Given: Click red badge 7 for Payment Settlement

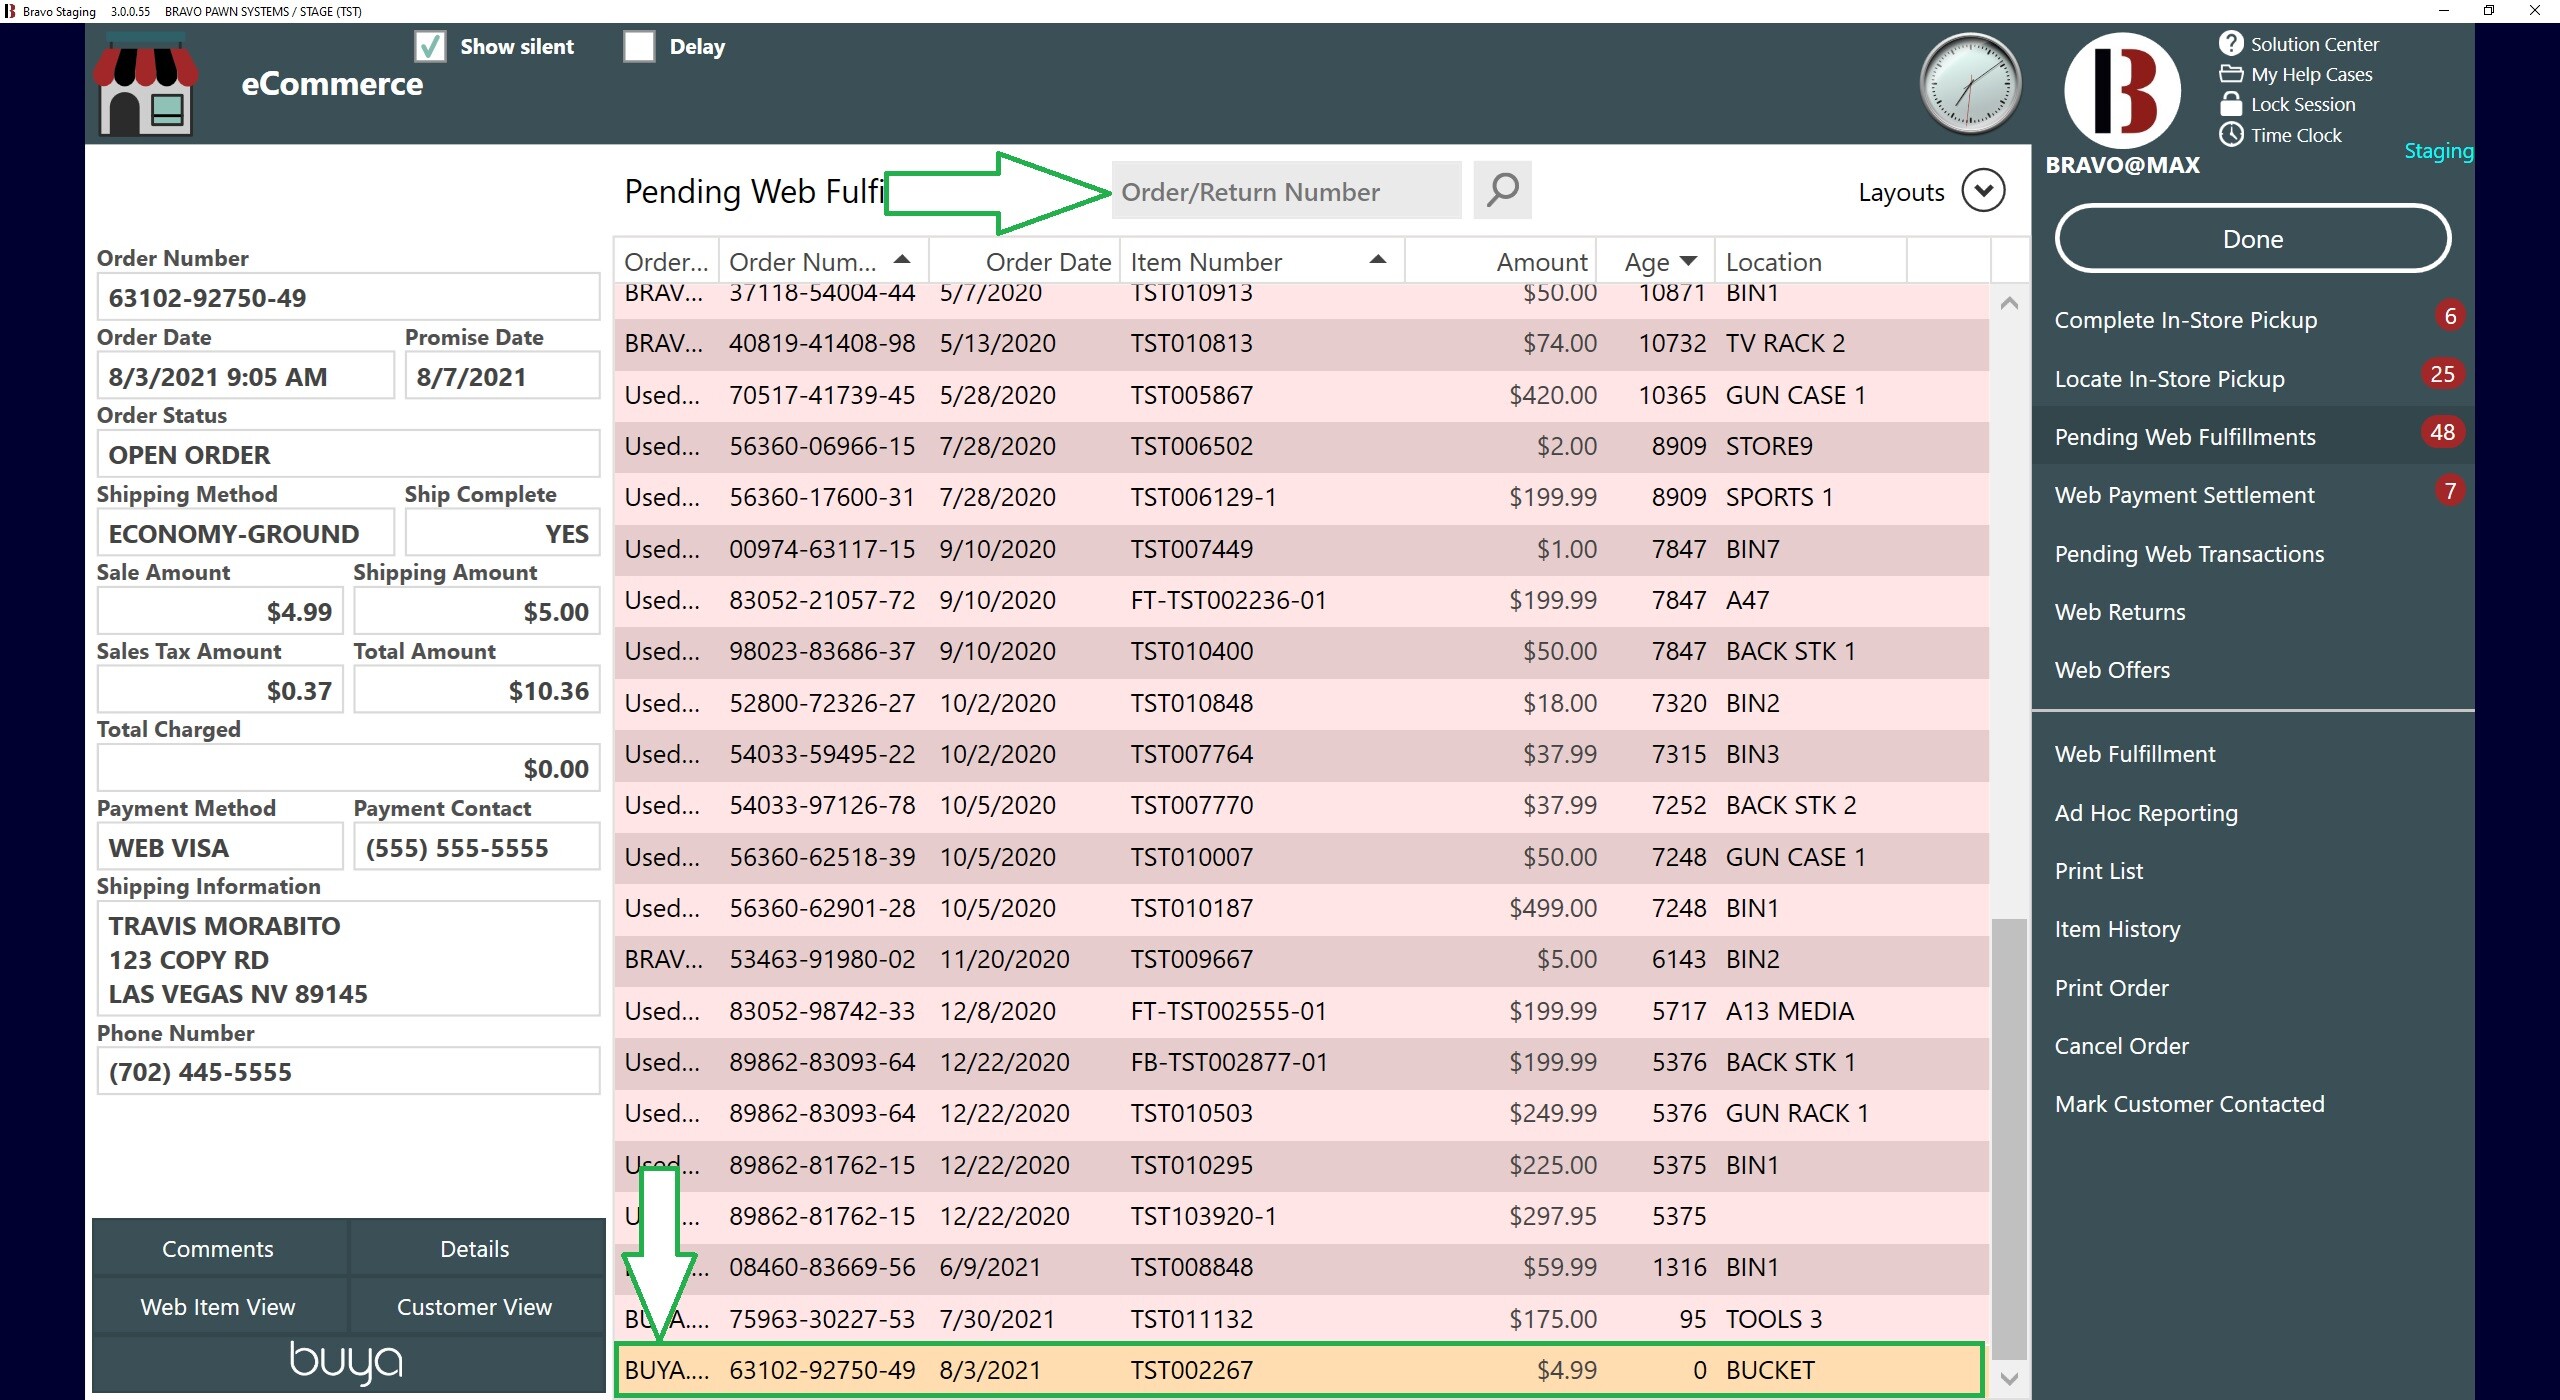Looking at the screenshot, I should (2449, 491).
